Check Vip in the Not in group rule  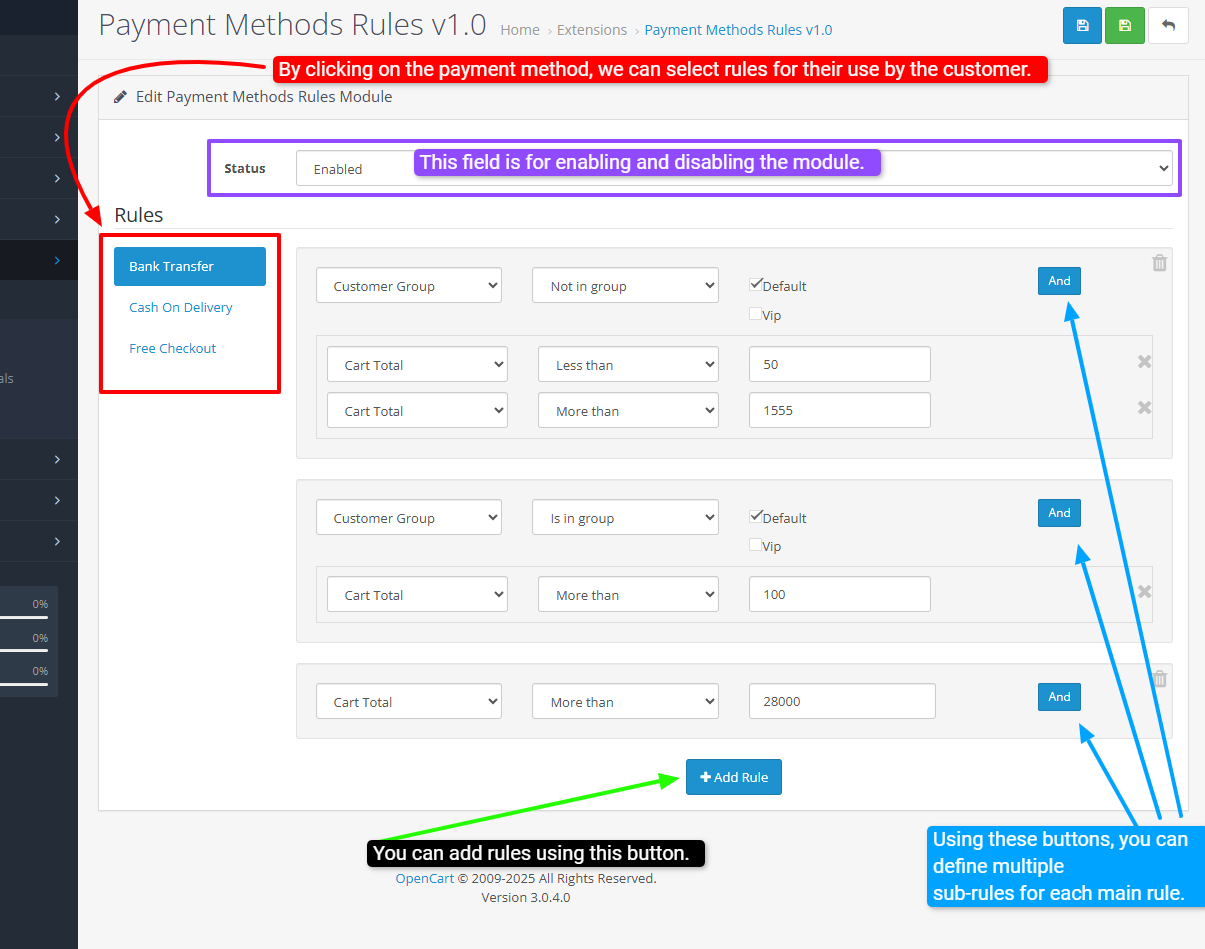click(756, 314)
